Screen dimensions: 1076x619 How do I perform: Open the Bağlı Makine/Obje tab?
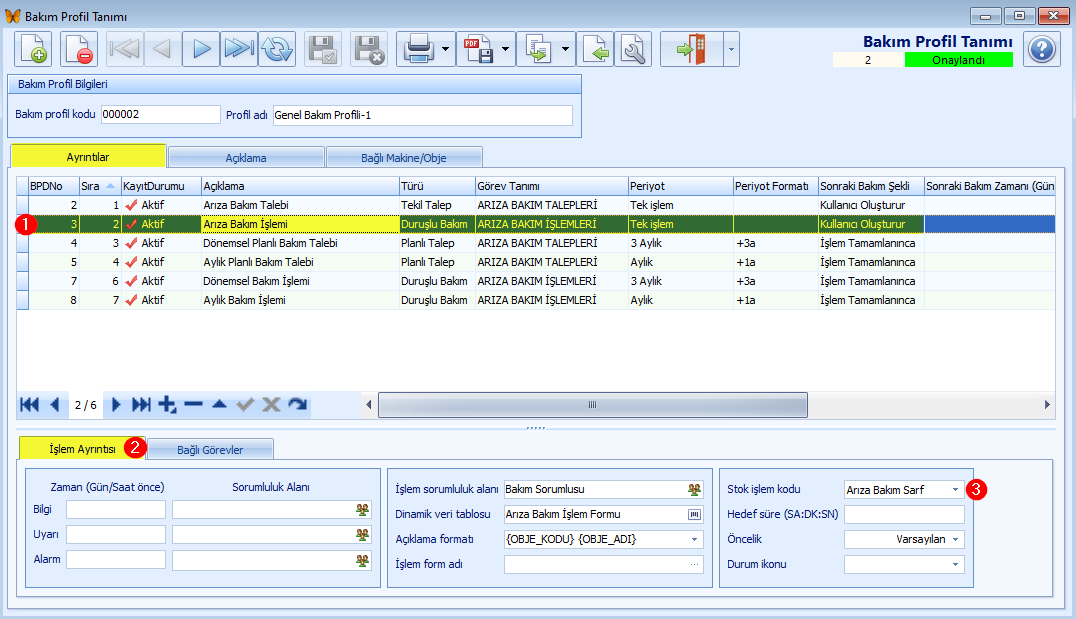tap(404, 158)
